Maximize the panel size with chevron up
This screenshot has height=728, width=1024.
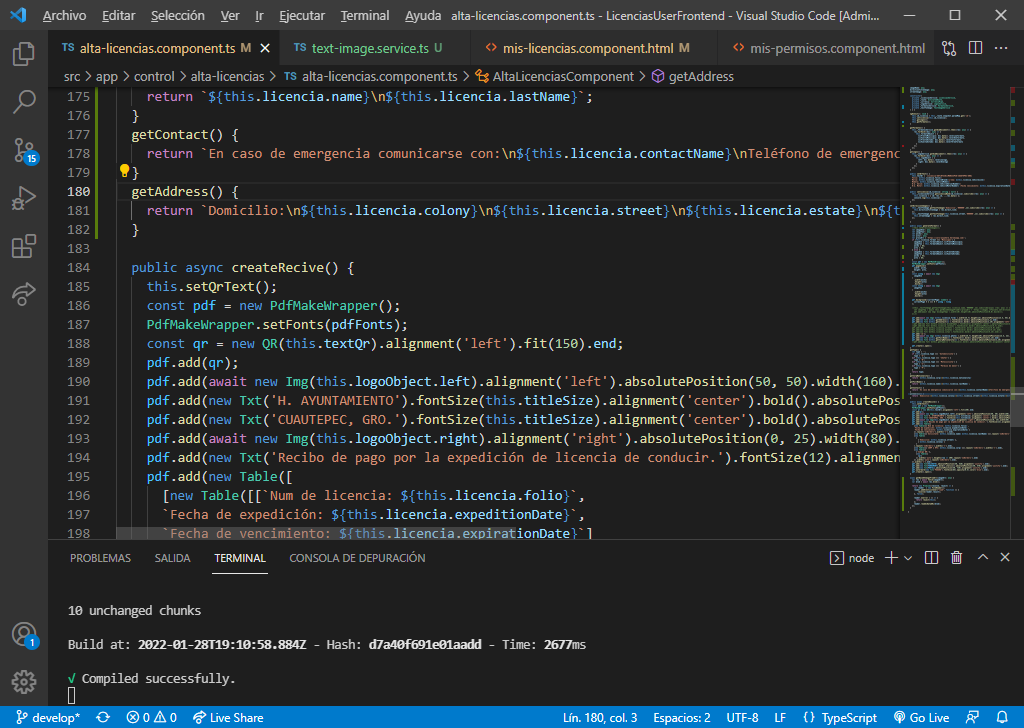tap(982, 557)
